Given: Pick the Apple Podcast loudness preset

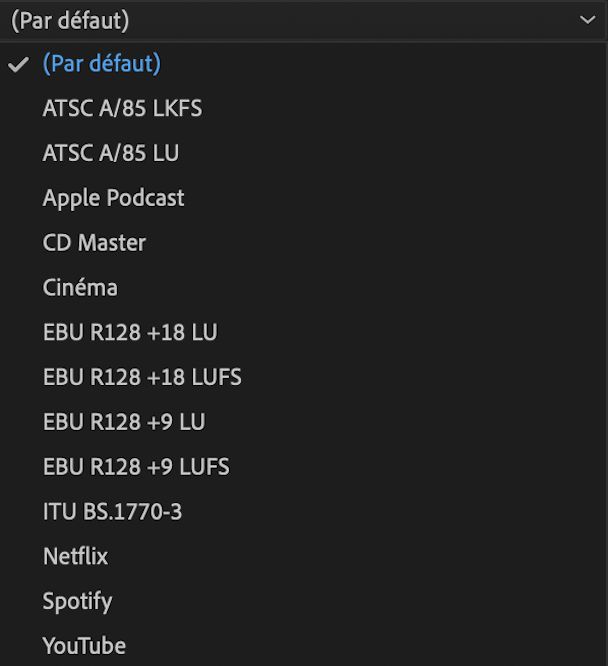Looking at the screenshot, I should tap(113, 198).
